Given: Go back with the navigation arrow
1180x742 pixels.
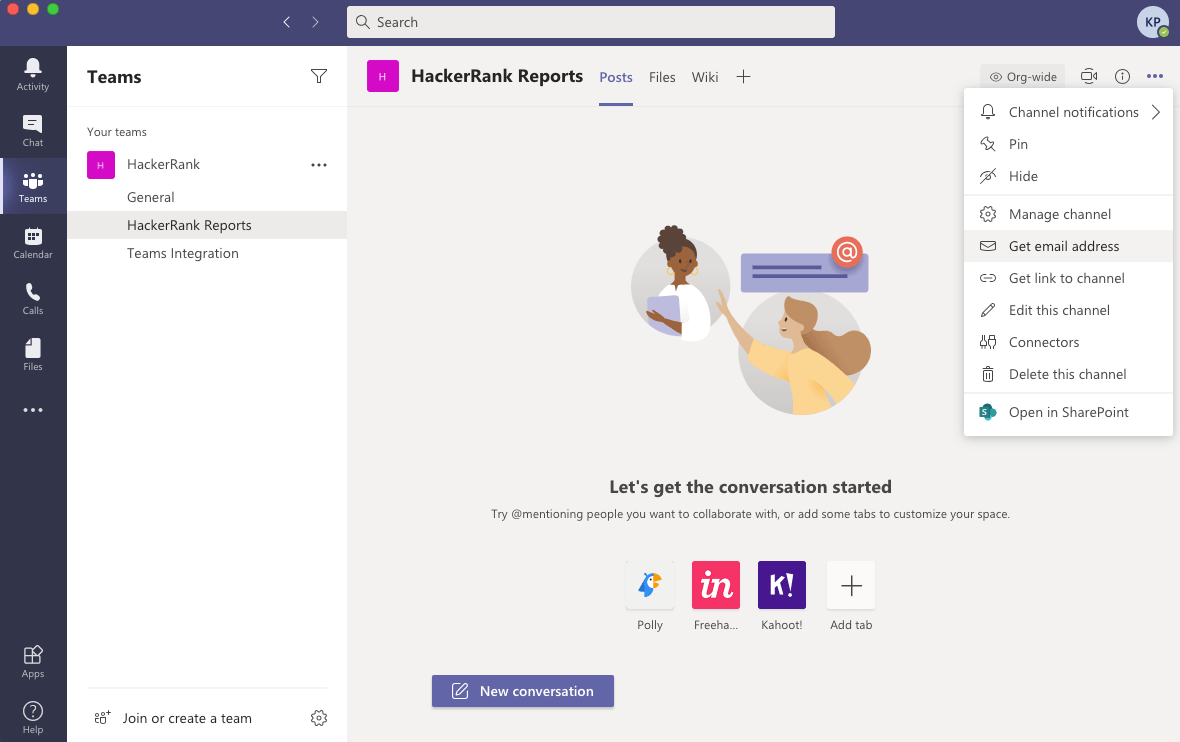Looking at the screenshot, I should click(287, 22).
